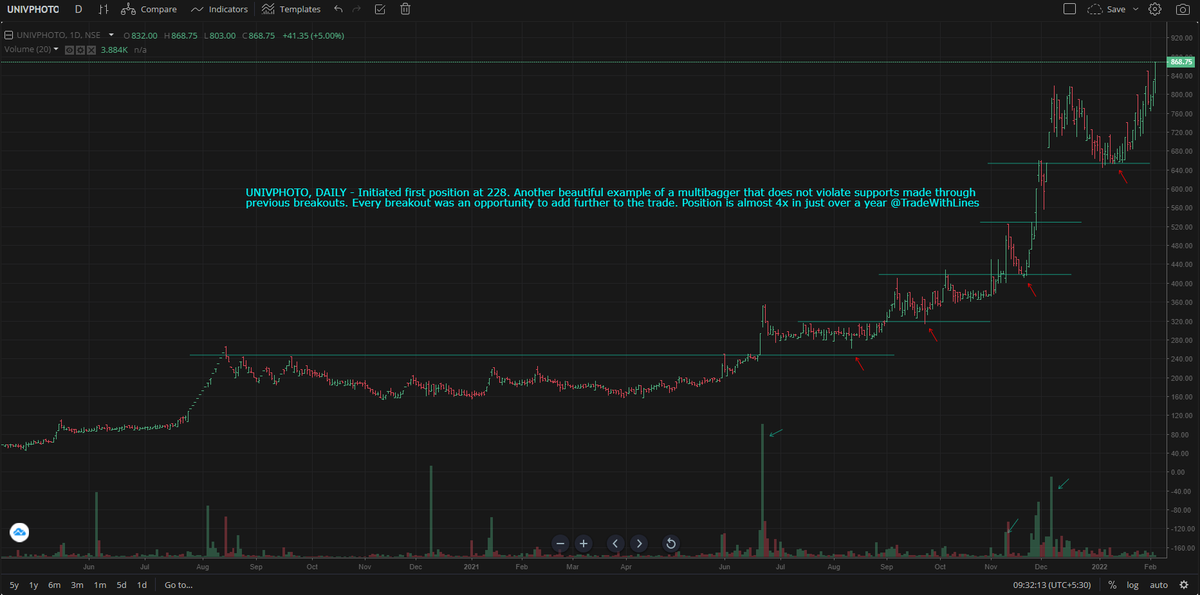Collapse the UNIVPHOTO legend with minus icon
This screenshot has height=595, width=1200.
pyautogui.click(x=8, y=34)
